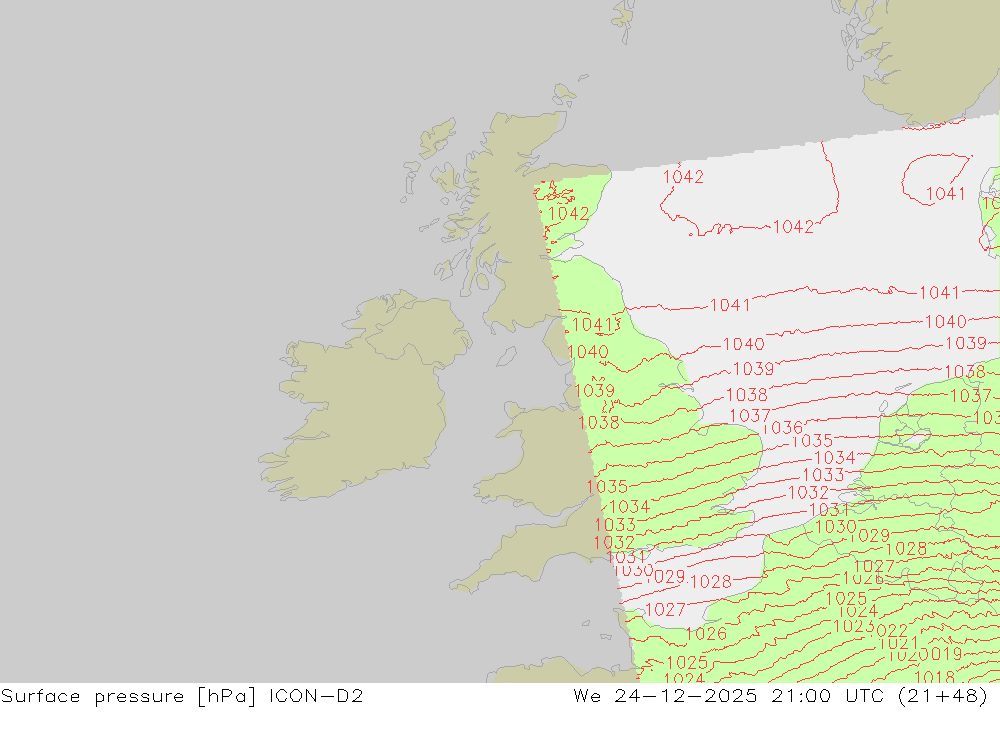1000x733 pixels.
Task: Click the "Surface pressure [hPa]" caption text
Action: point(129,696)
